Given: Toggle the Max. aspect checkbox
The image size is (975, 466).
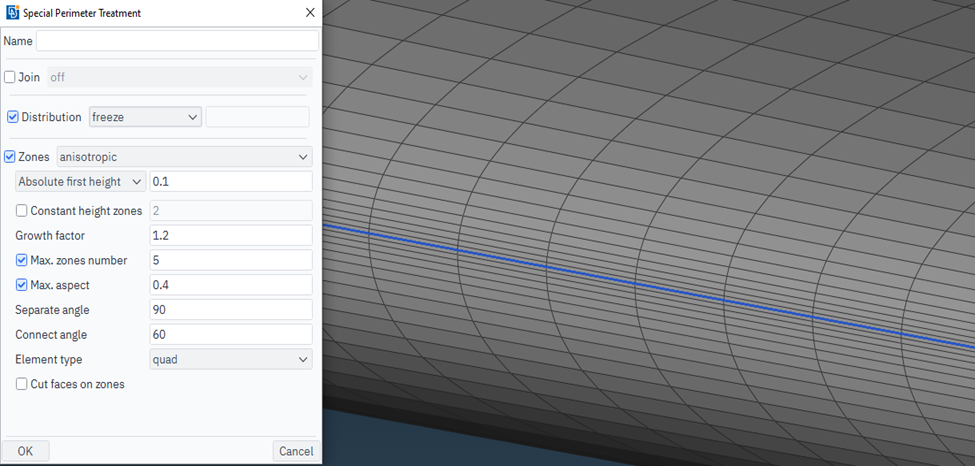Looking at the screenshot, I should coord(22,285).
